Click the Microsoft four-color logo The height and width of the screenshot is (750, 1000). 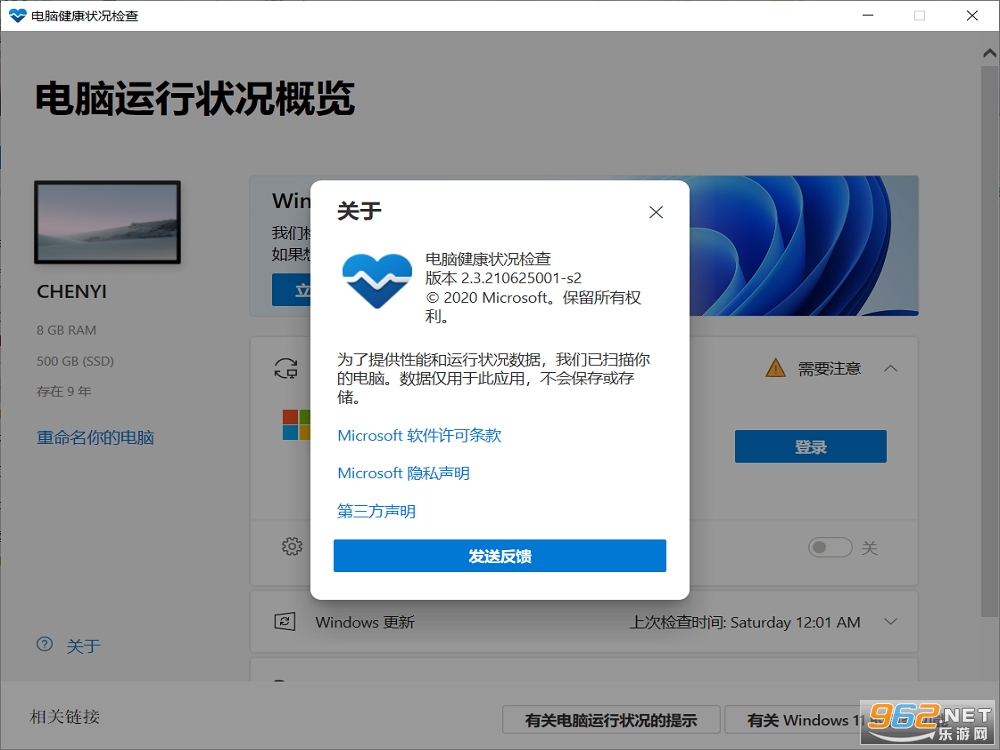pos(296,425)
